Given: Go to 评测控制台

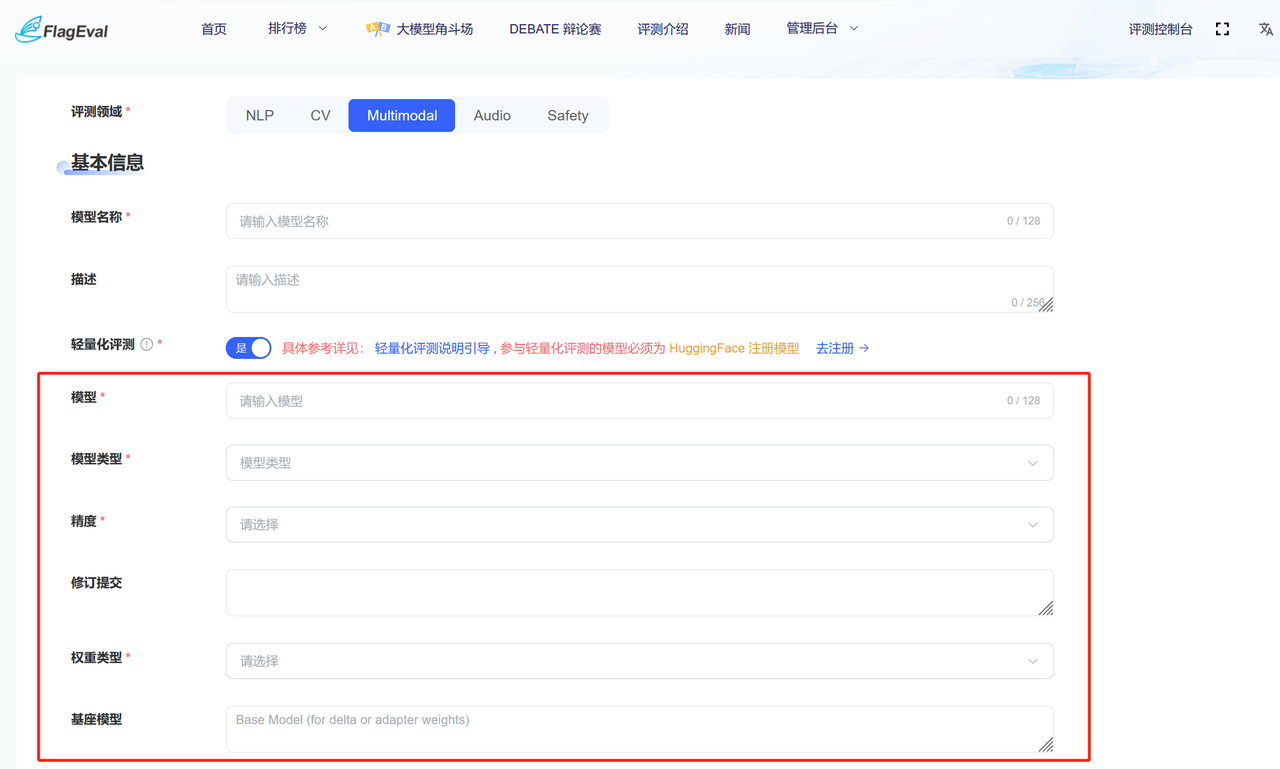Looking at the screenshot, I should [1160, 29].
